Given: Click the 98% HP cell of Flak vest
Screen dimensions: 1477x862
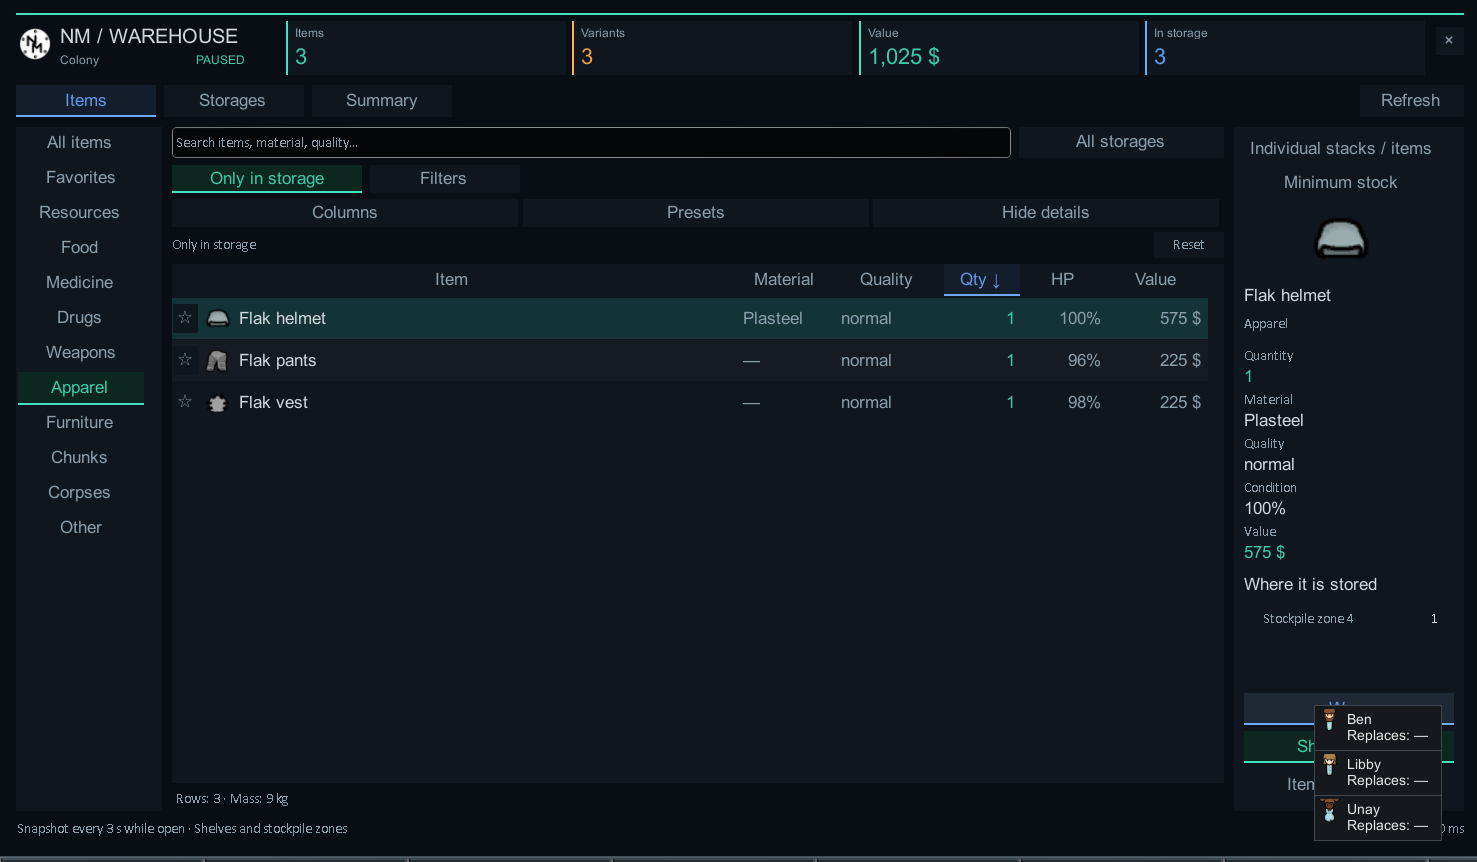Looking at the screenshot, I should pyautogui.click(x=1084, y=402).
